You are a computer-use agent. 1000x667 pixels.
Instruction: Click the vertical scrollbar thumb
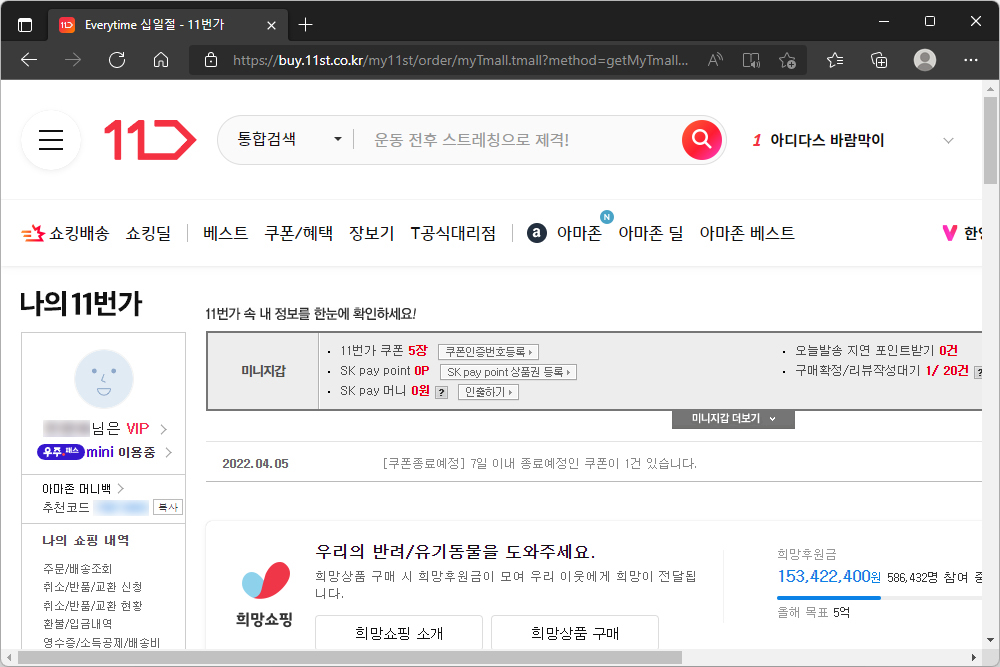pyautogui.click(x=990, y=140)
